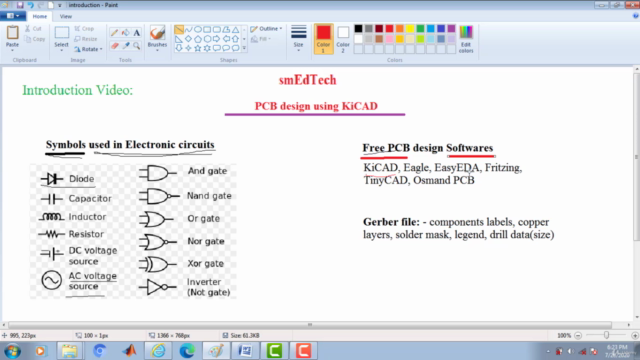
Task: Activate Color 2 selector
Action: (343, 39)
